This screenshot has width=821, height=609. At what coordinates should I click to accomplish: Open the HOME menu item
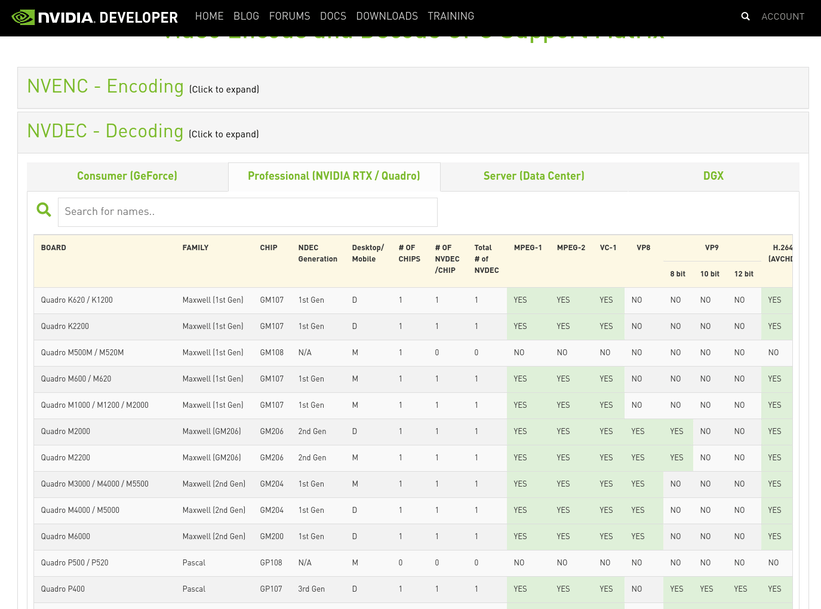coord(209,16)
